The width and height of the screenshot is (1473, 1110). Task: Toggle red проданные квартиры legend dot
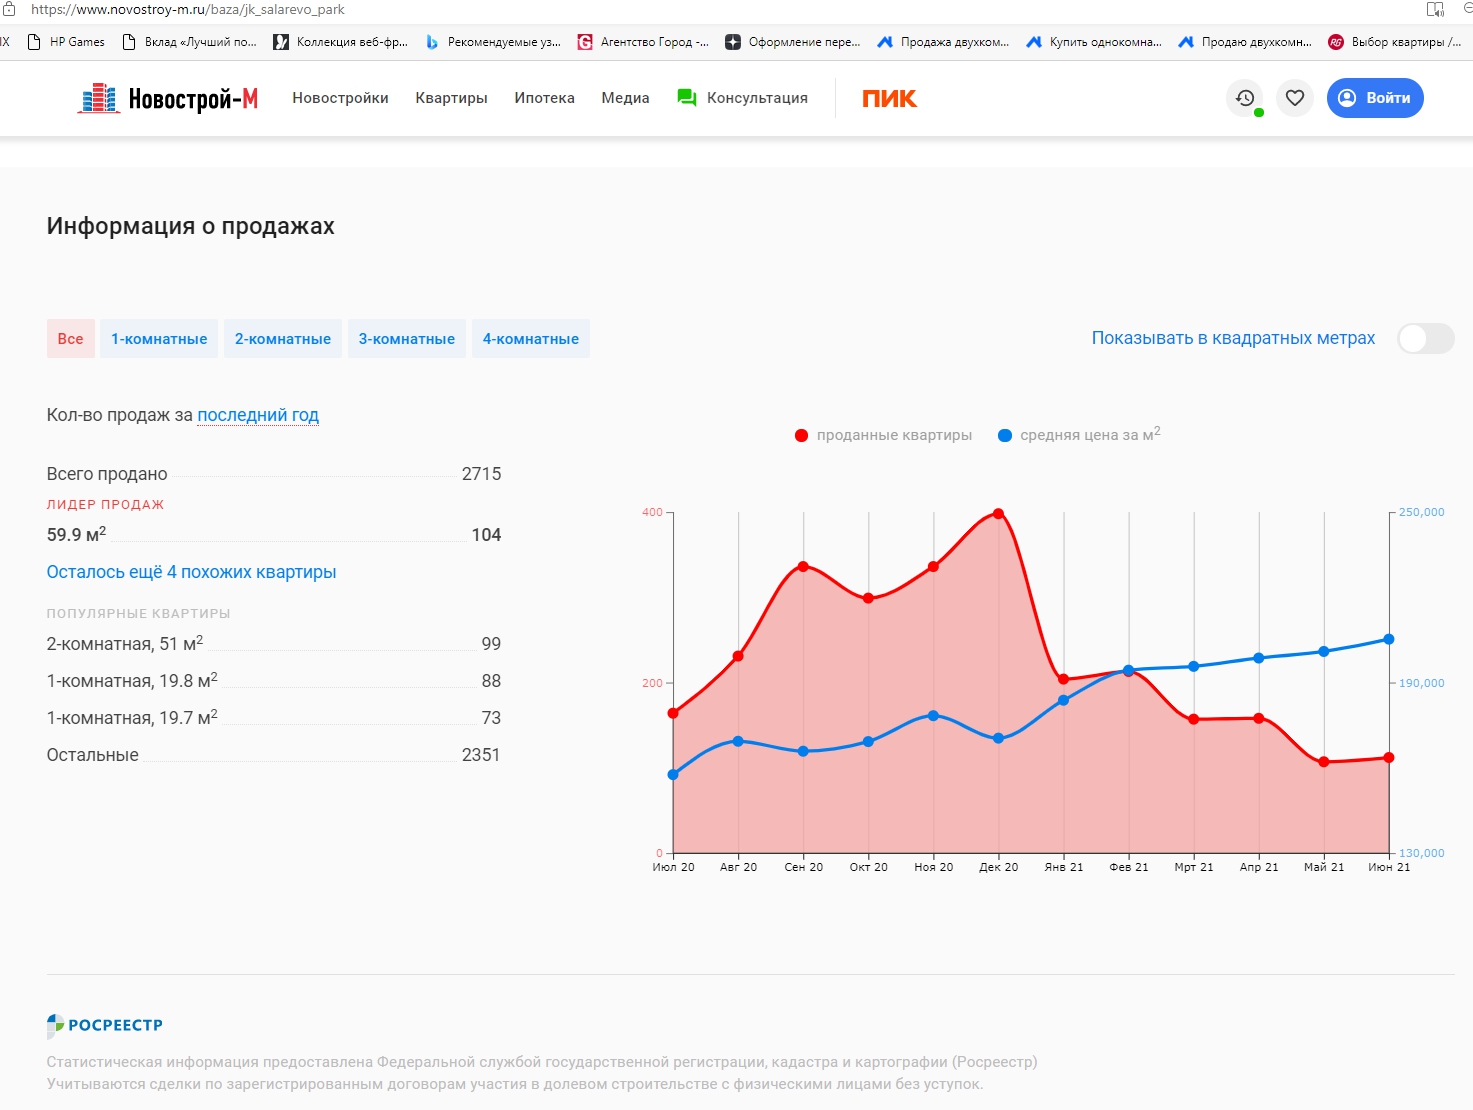[x=801, y=435]
